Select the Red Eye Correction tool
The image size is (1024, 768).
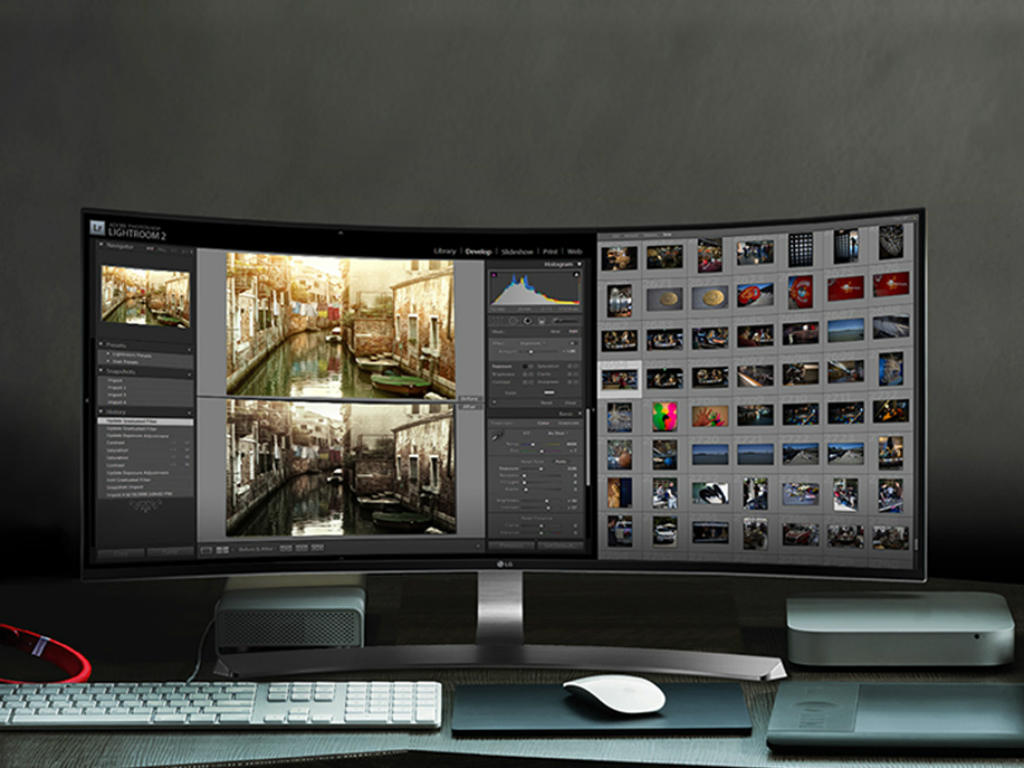click(x=527, y=321)
